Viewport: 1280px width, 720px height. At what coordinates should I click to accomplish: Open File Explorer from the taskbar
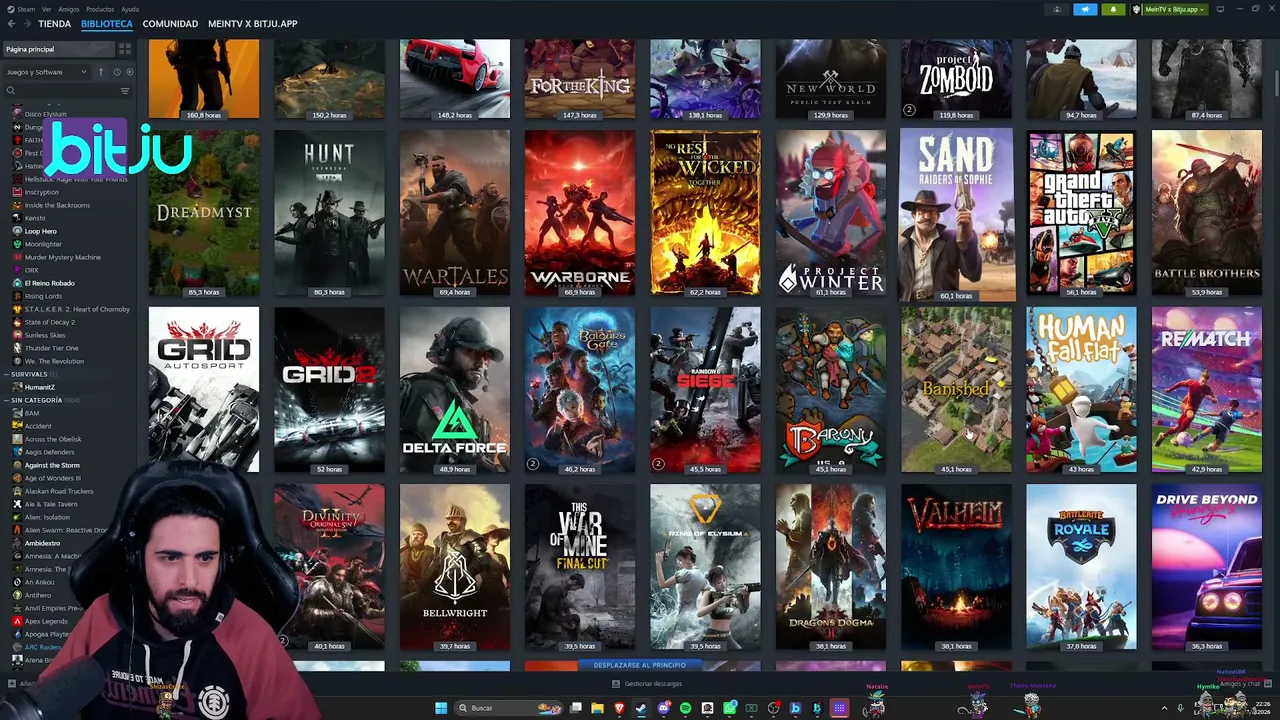pyautogui.click(x=597, y=708)
